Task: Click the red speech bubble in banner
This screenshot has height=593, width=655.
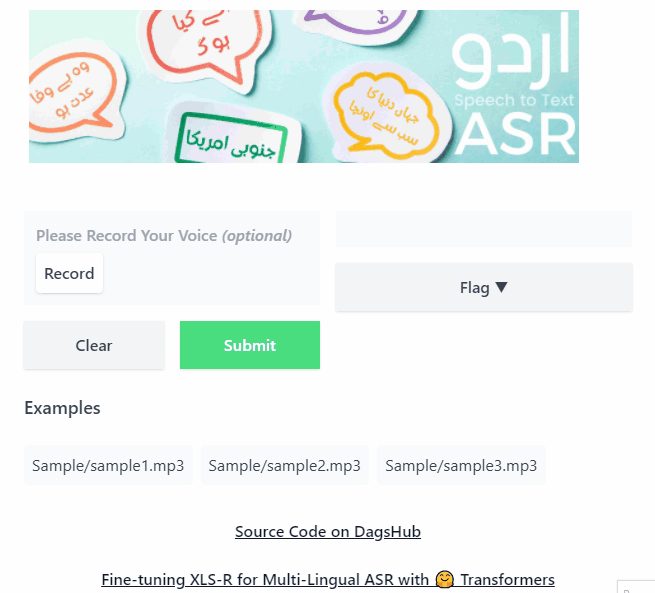Action: point(205,40)
